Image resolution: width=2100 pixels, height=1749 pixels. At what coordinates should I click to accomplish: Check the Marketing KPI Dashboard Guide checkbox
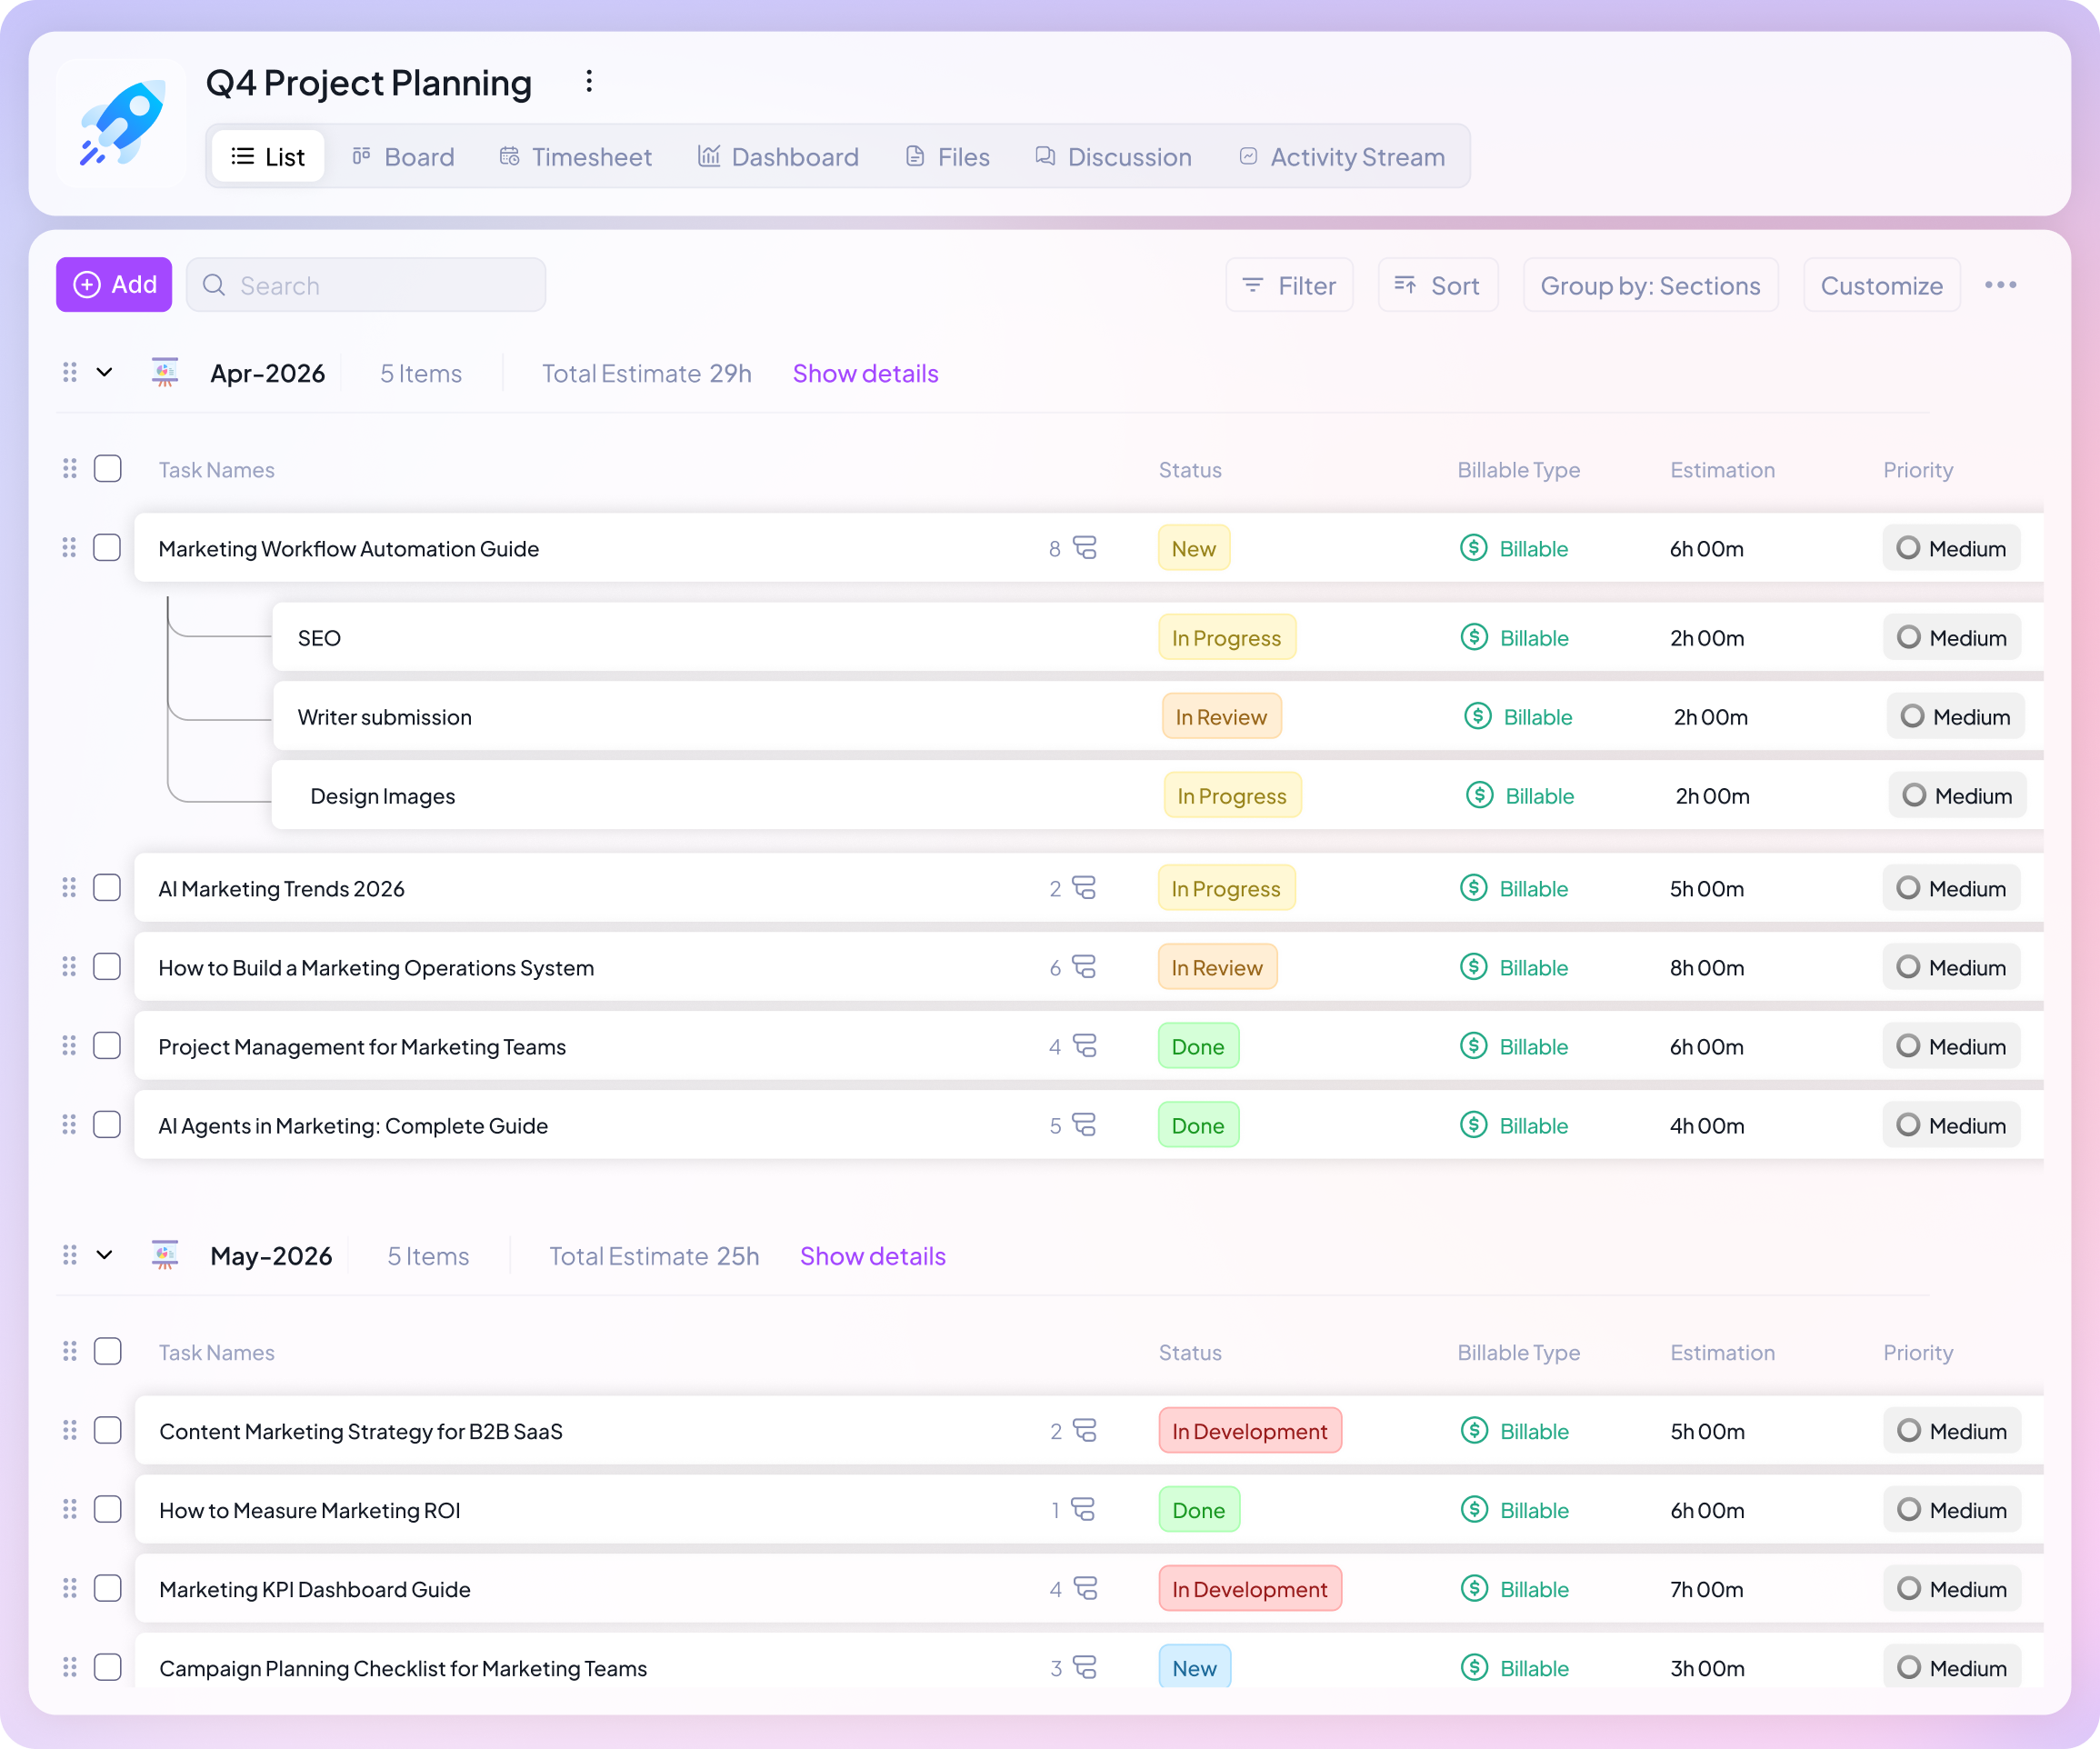[x=108, y=1589]
